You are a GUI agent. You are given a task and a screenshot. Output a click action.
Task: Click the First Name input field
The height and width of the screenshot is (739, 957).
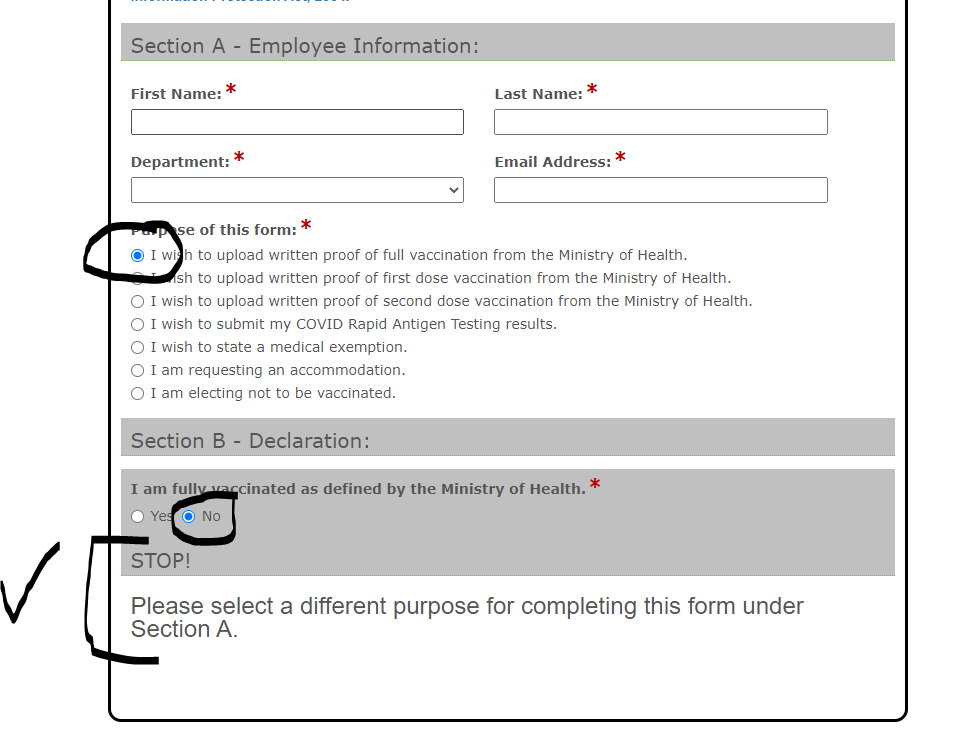297,122
